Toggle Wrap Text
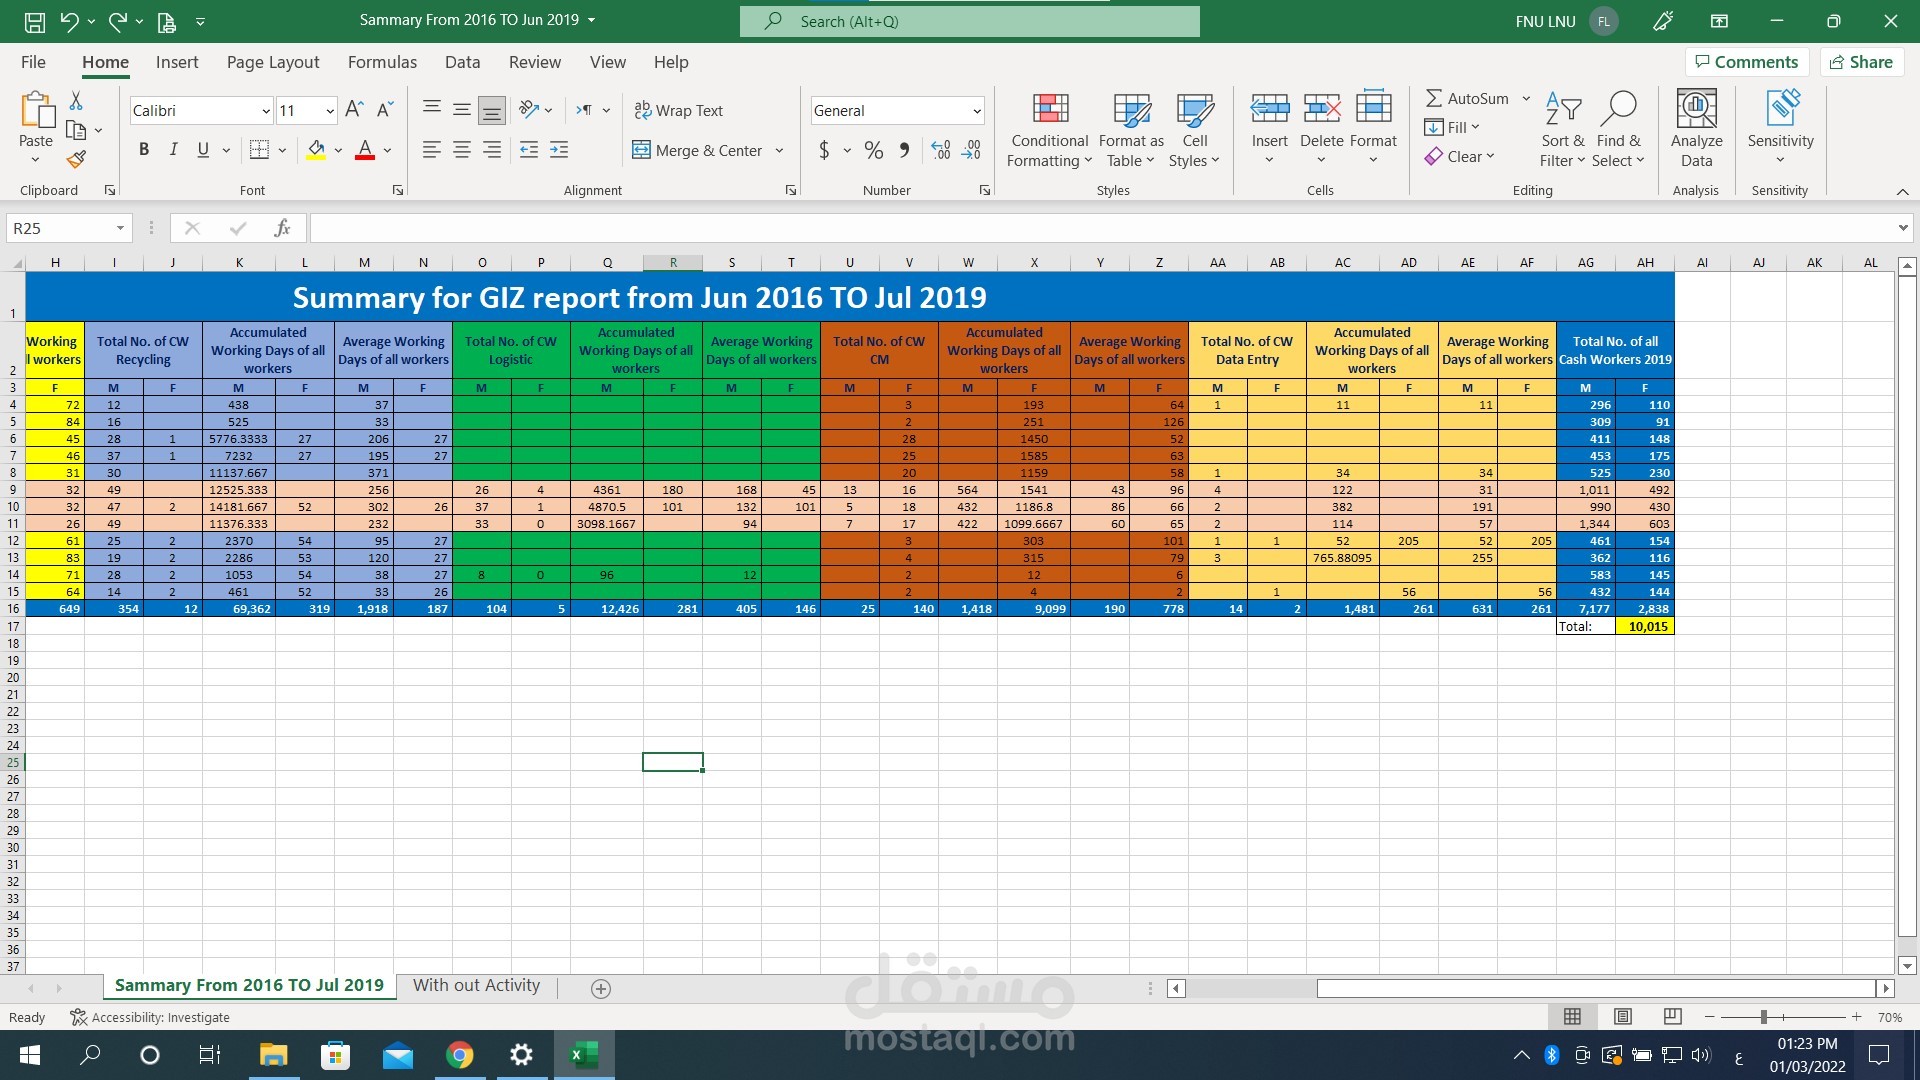Screen dimensions: 1920x1080 pyautogui.click(x=678, y=110)
